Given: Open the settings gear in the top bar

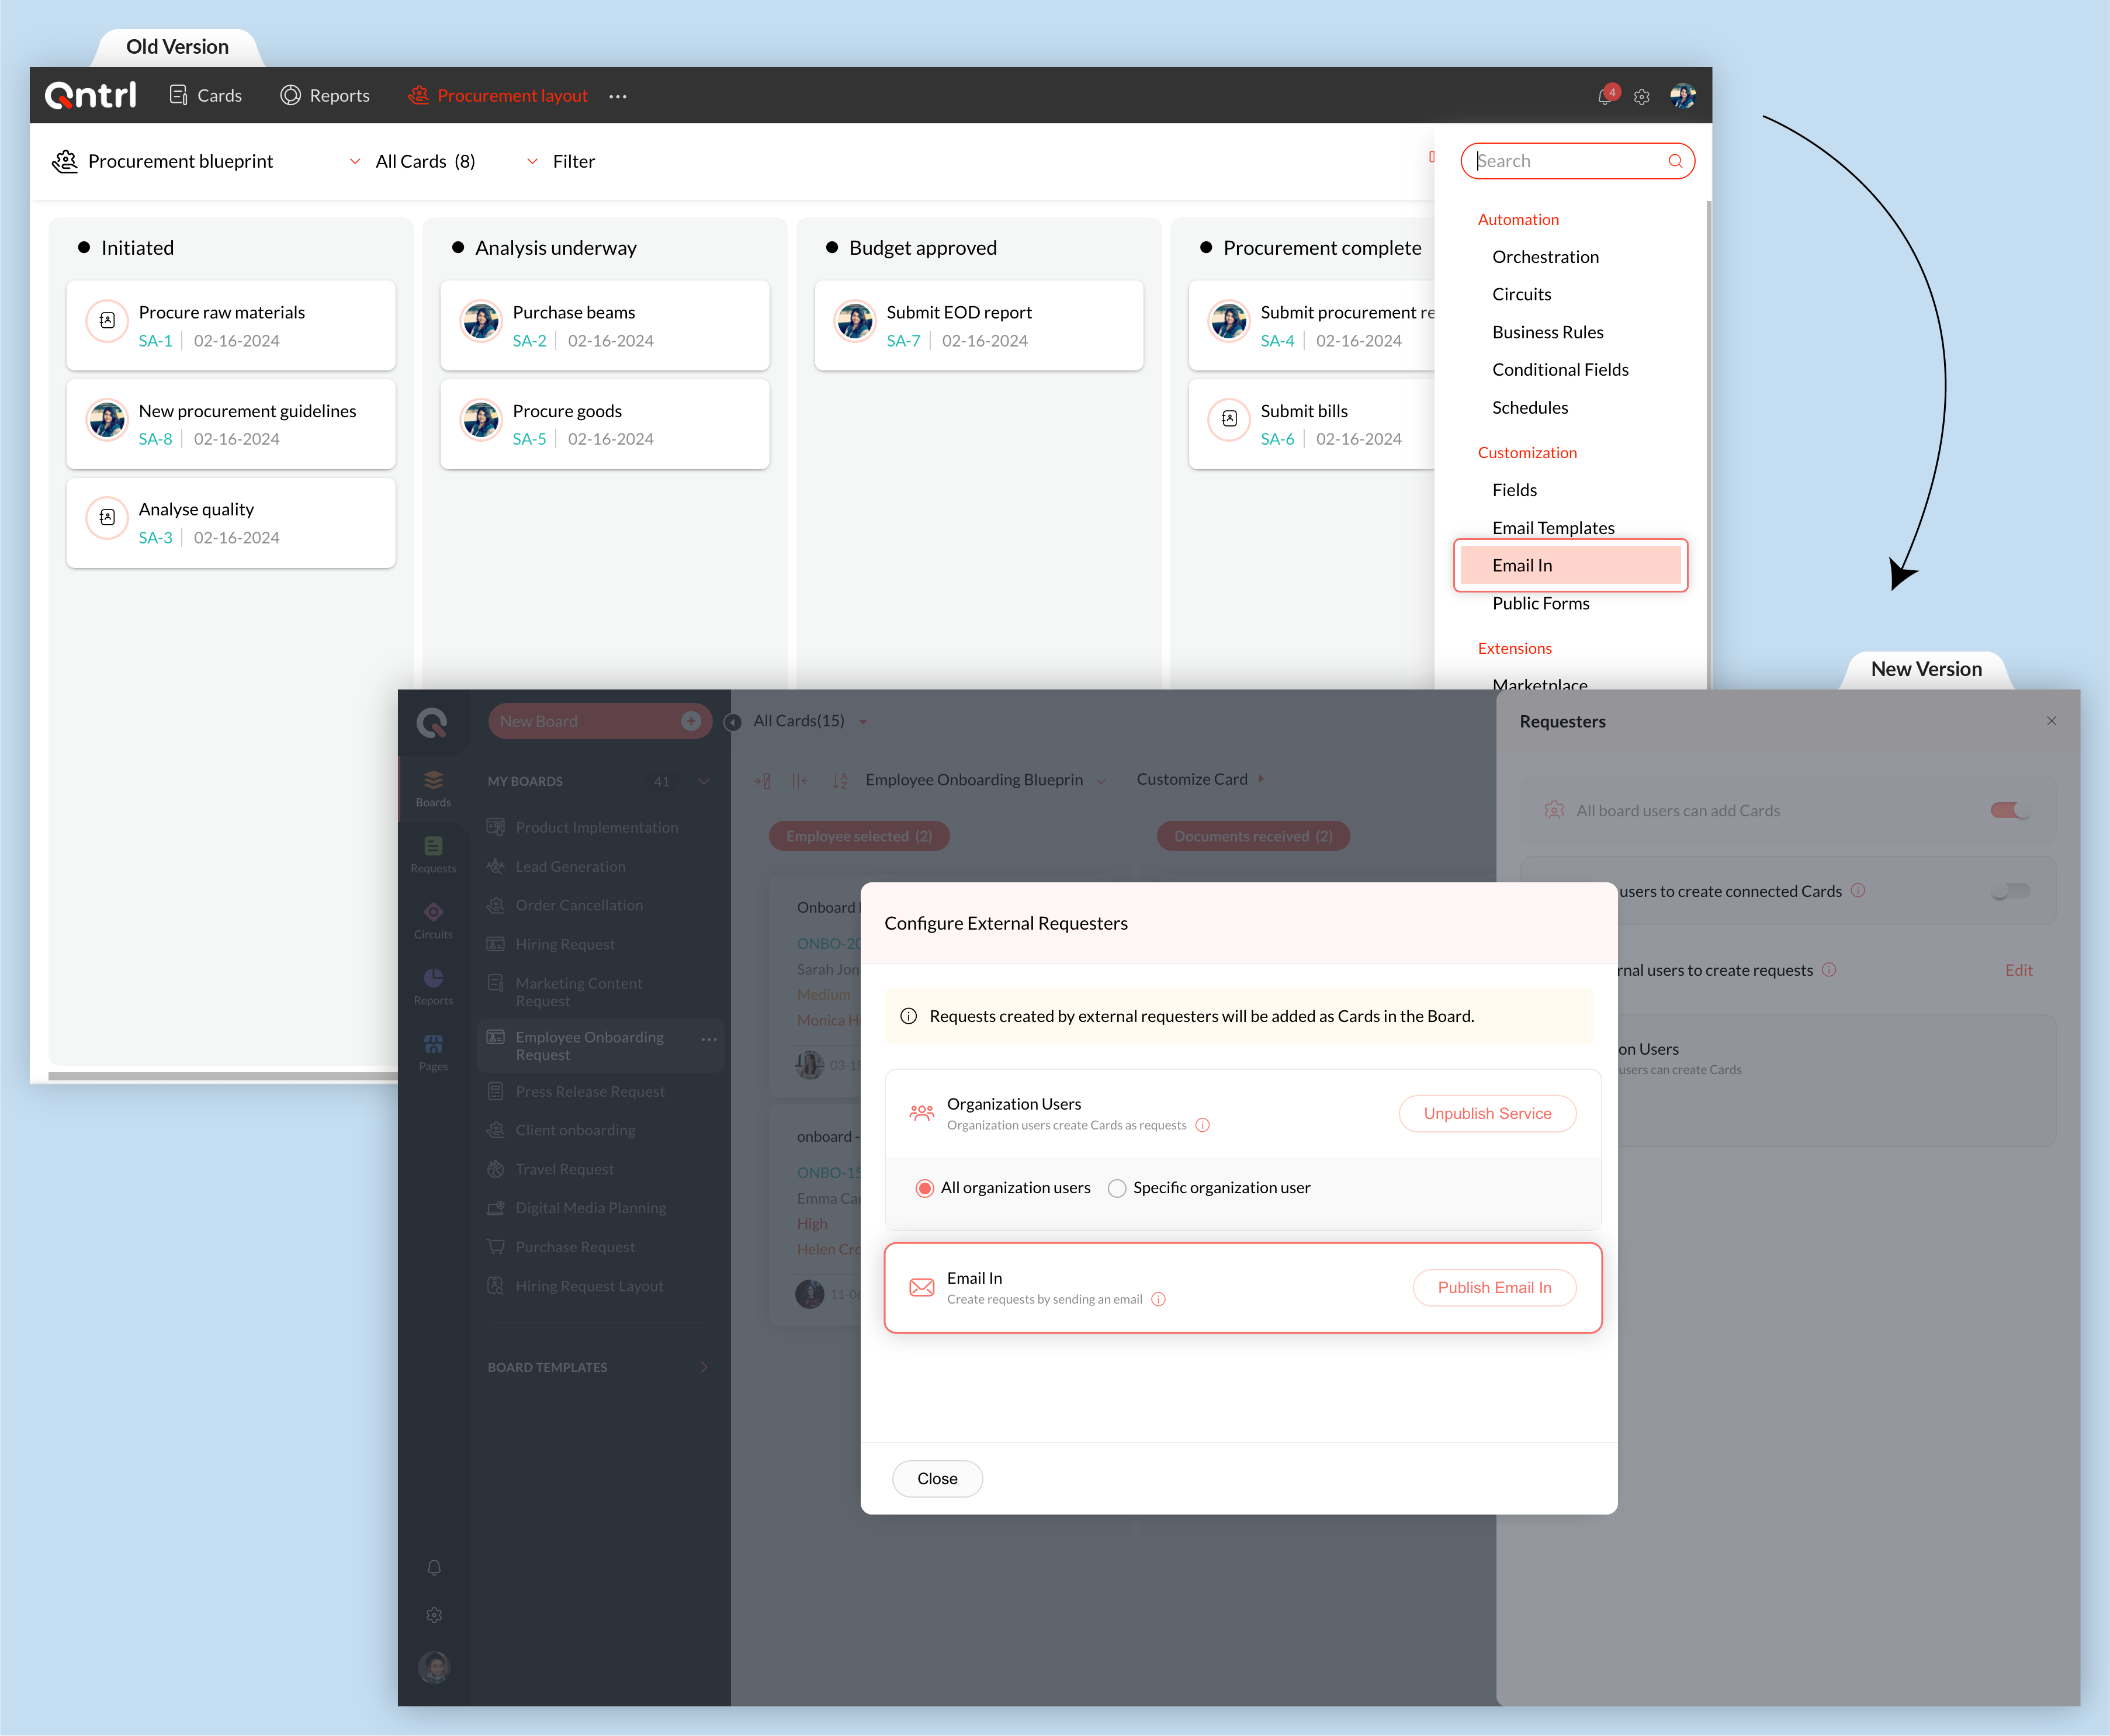Looking at the screenshot, I should click(1641, 97).
